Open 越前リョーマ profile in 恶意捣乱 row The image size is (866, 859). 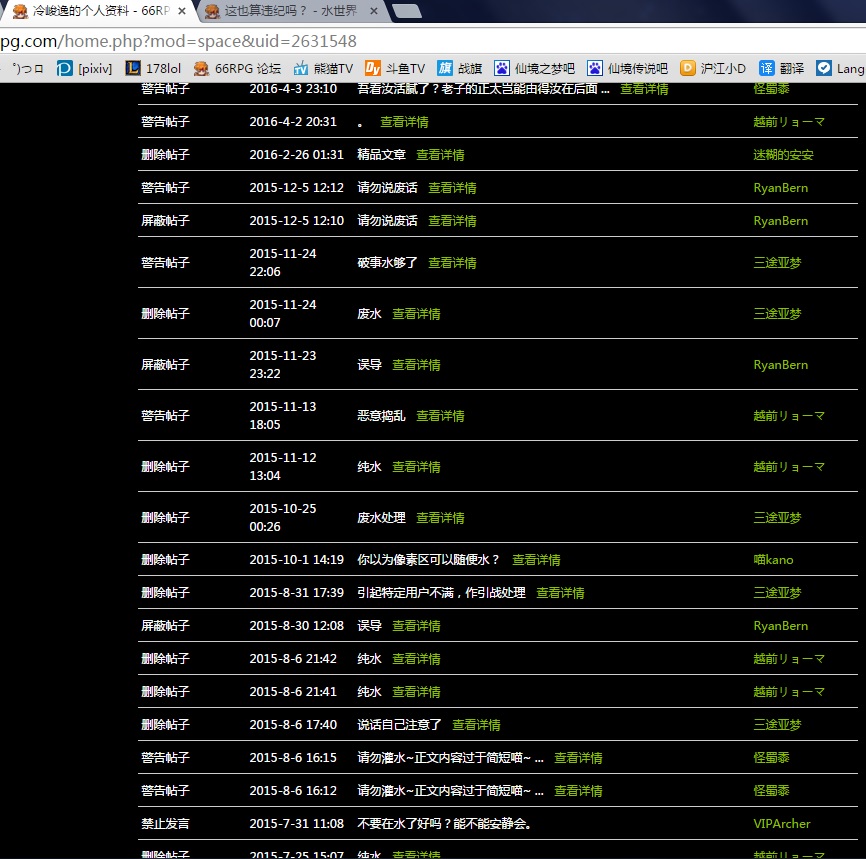pos(789,416)
